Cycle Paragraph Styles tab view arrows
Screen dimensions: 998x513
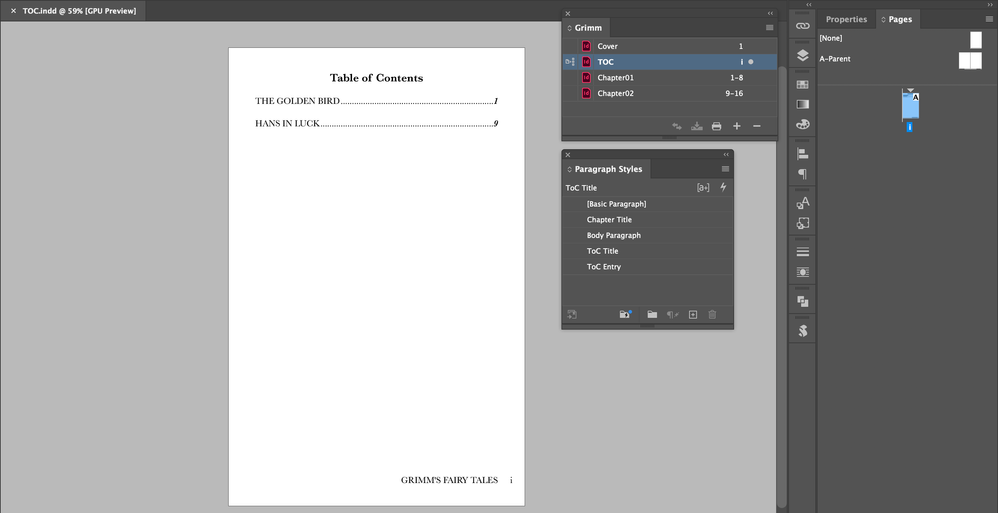(570, 169)
